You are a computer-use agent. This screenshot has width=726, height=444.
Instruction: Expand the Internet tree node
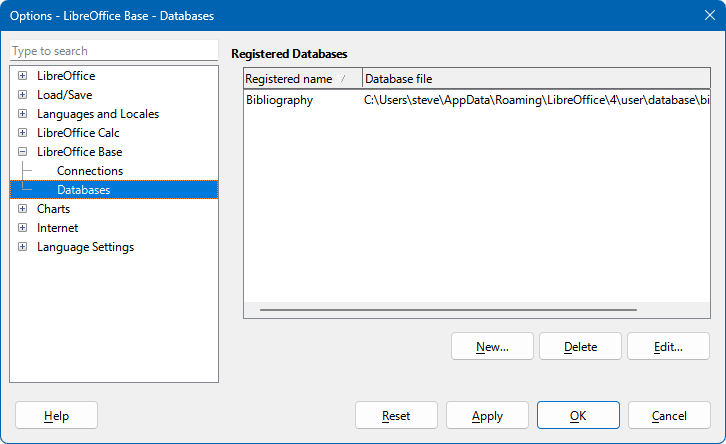(22, 228)
